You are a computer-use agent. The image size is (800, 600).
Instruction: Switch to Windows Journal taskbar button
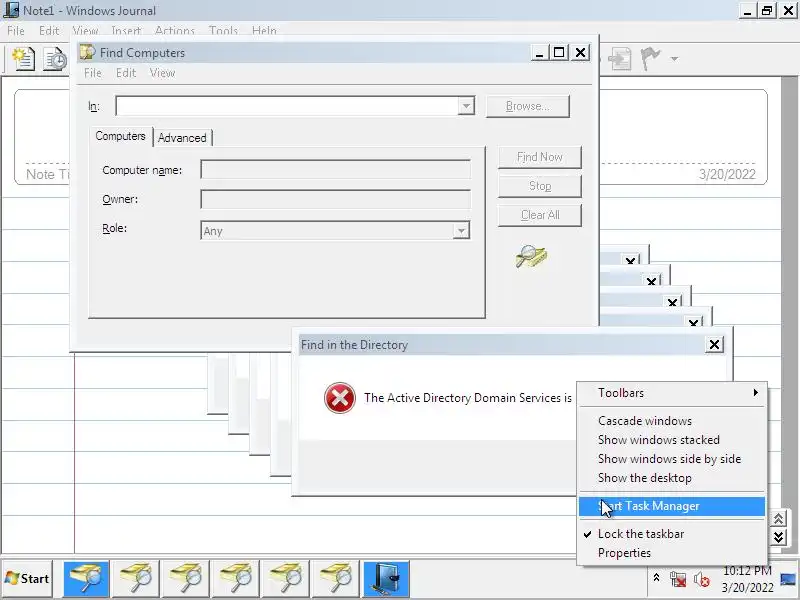386,579
